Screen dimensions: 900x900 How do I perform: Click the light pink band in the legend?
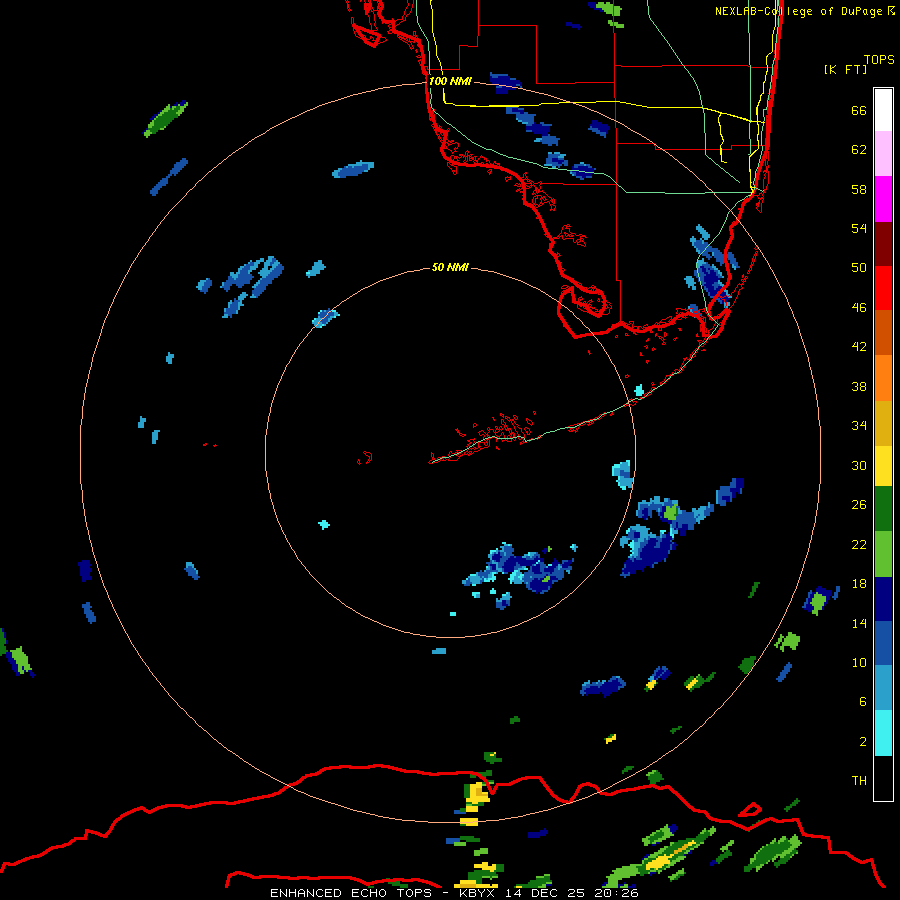[x=883, y=153]
